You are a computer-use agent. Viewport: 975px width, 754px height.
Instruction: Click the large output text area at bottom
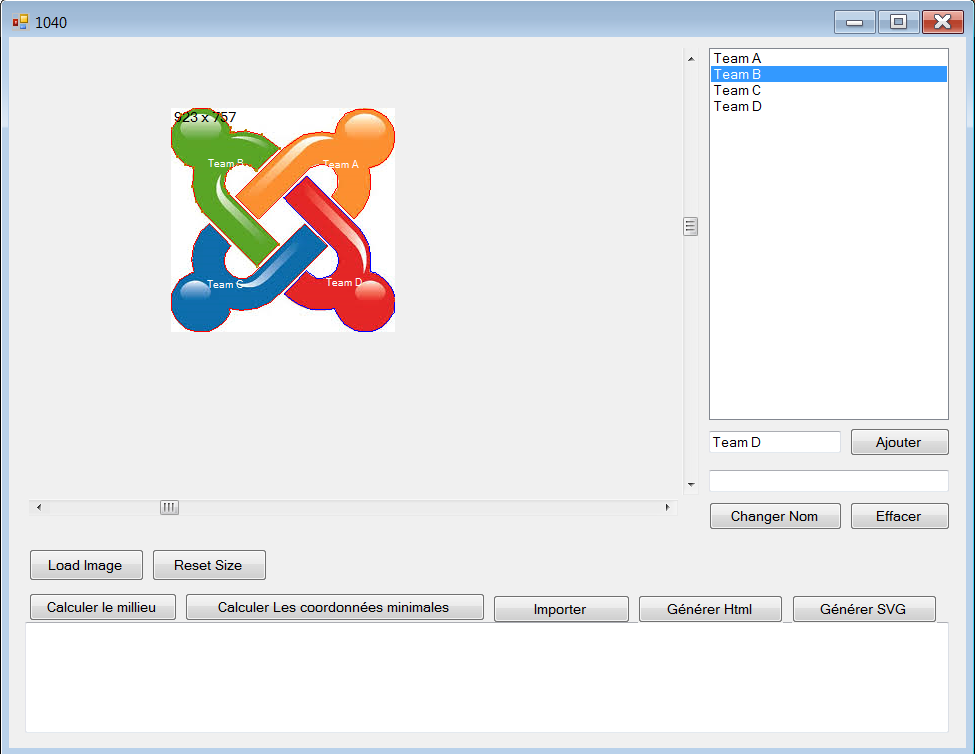487,678
